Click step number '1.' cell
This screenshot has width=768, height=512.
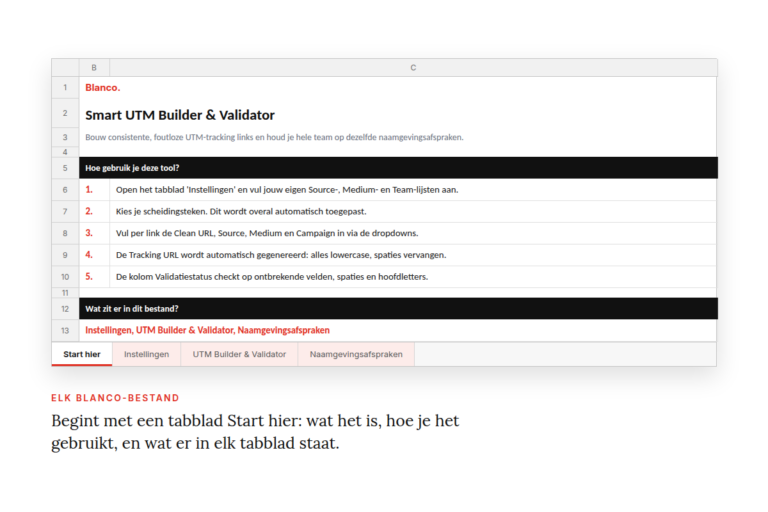coord(94,190)
